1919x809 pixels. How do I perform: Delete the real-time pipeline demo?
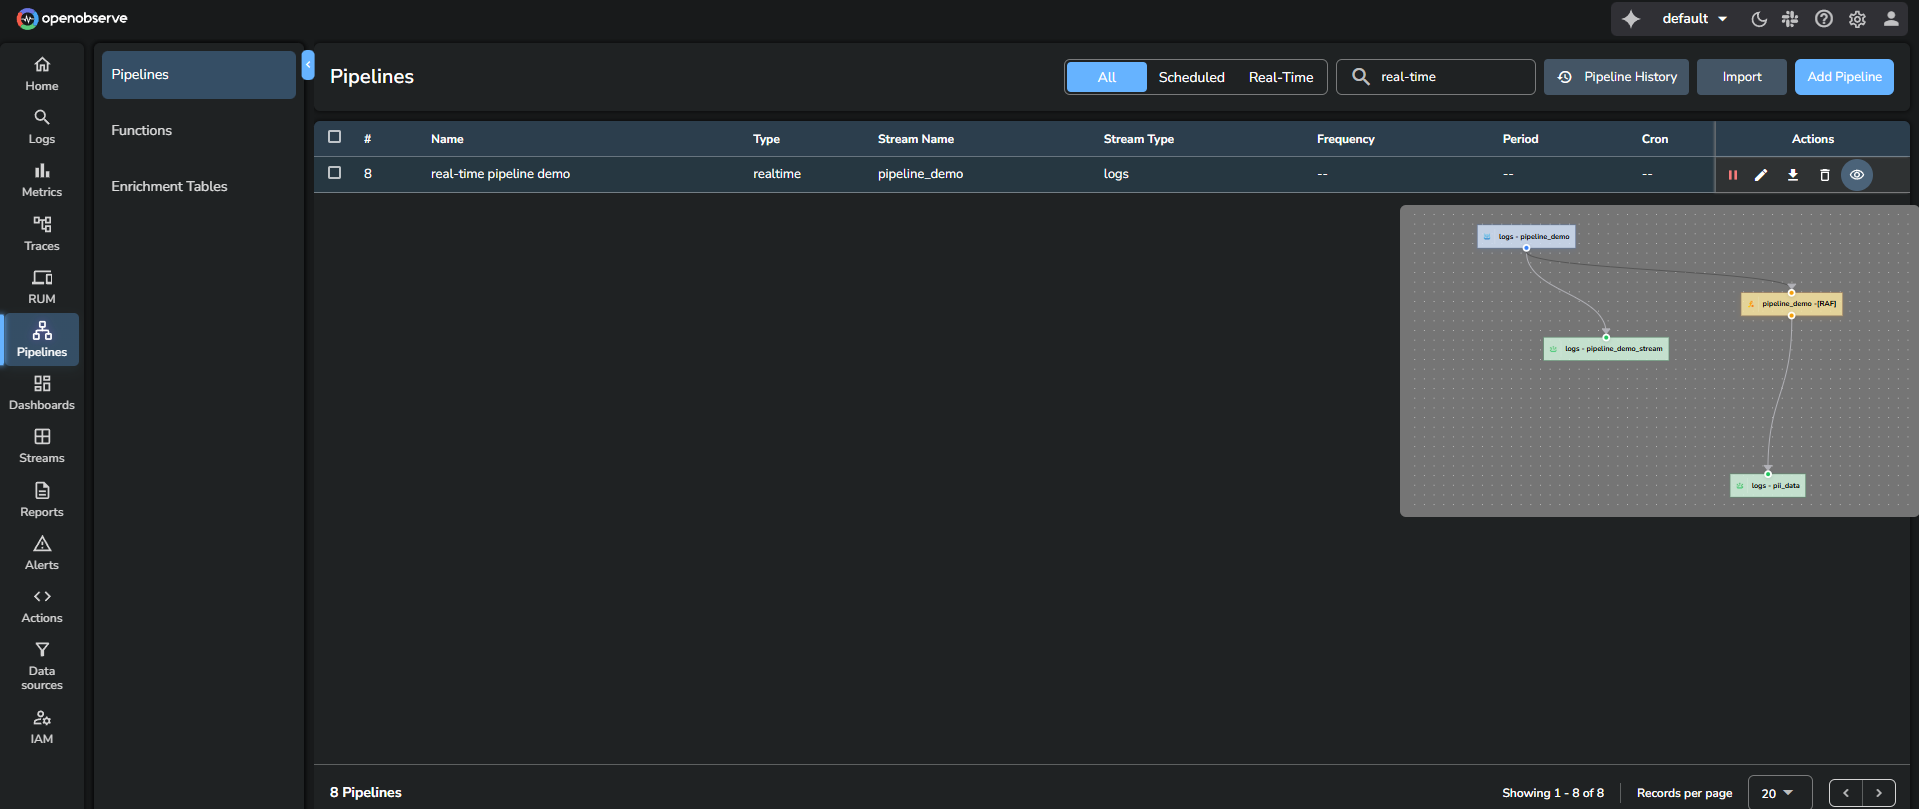[1824, 175]
